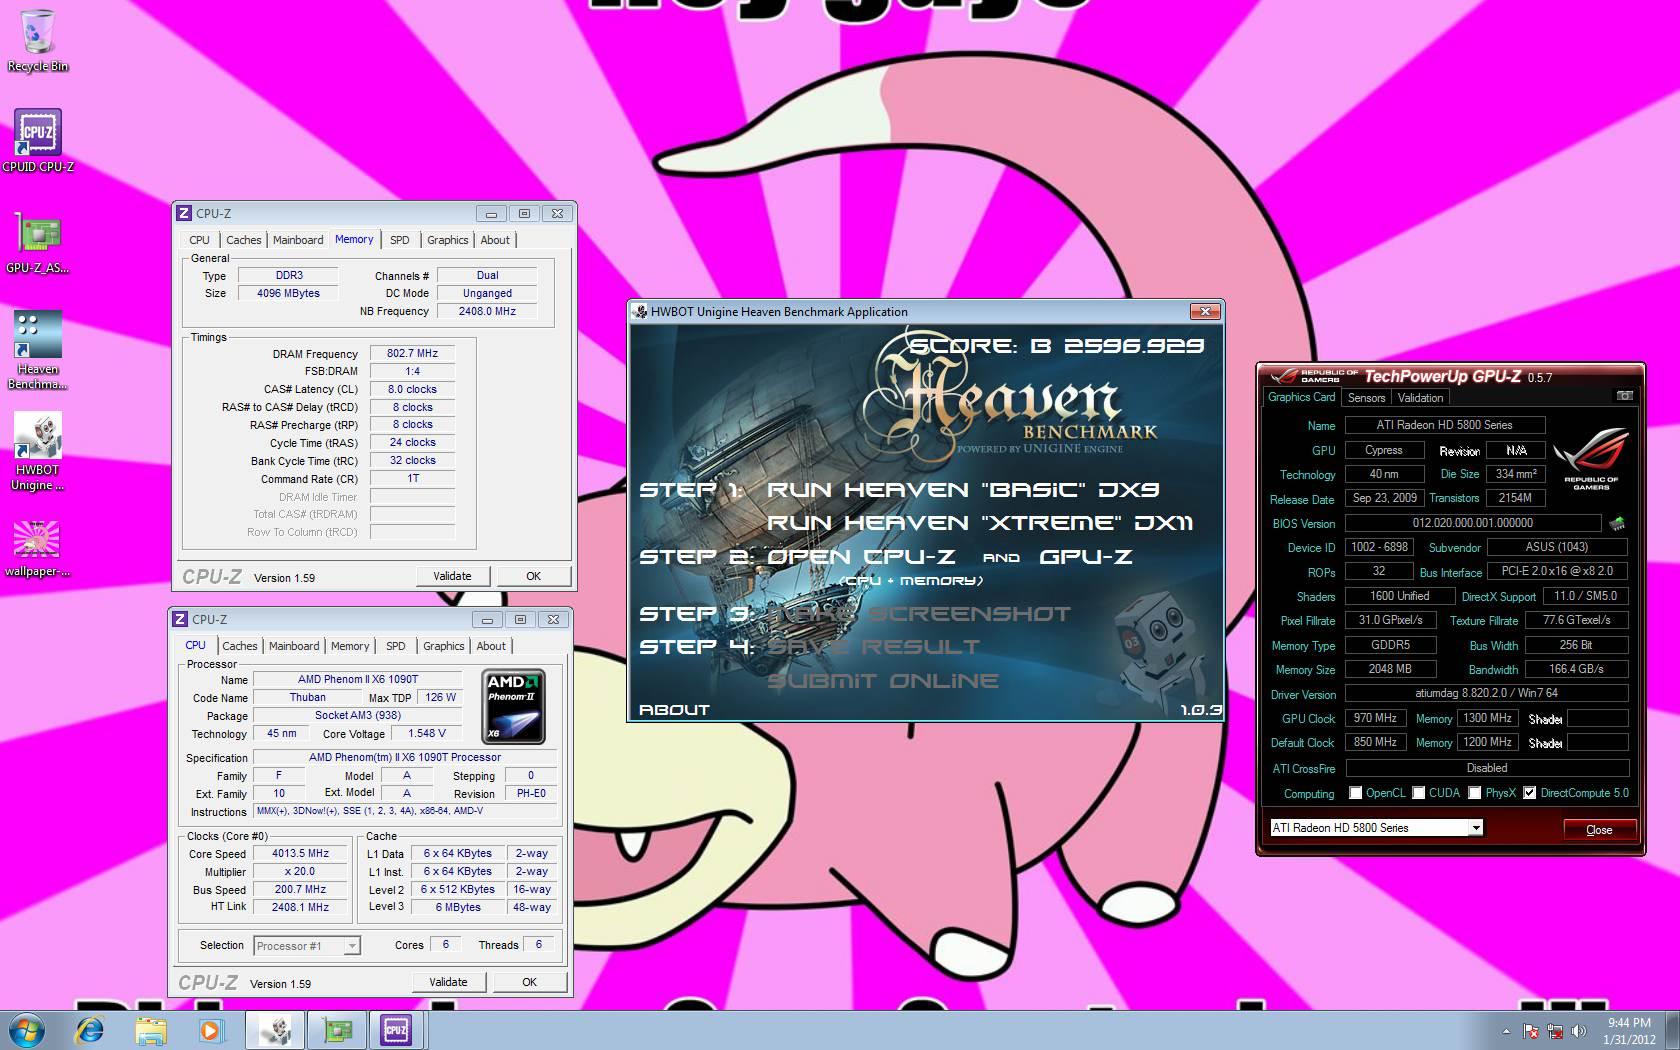Open Memory tab in lower CPU-Z window
This screenshot has height=1050, width=1680.
[x=350, y=646]
